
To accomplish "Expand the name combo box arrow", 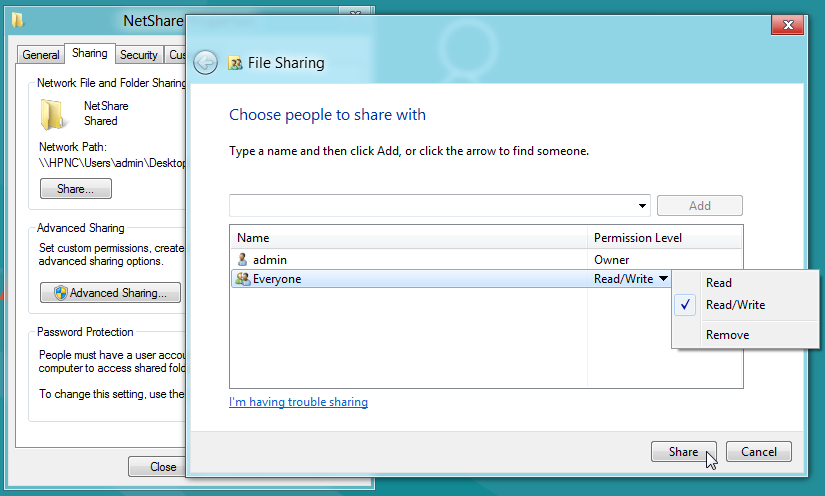I will (x=641, y=206).
